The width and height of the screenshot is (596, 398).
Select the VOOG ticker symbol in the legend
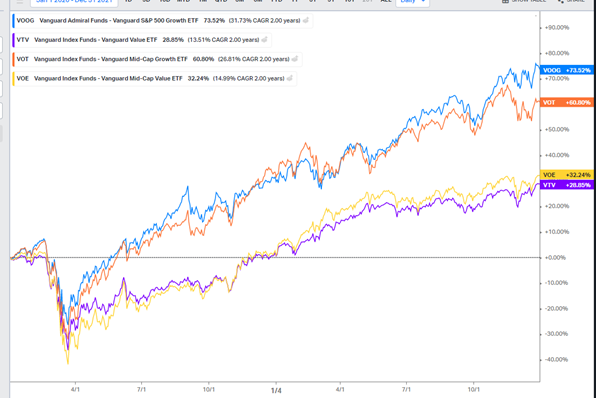25,21
